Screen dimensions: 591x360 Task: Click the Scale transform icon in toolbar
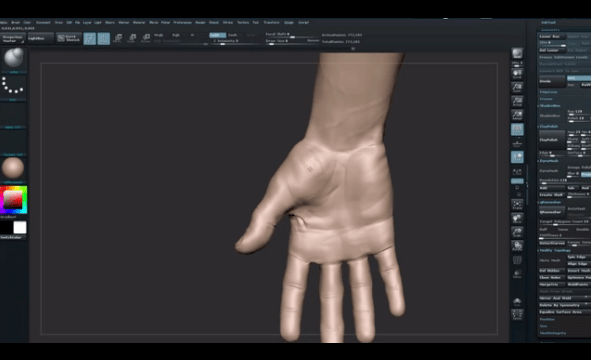pos(132,38)
